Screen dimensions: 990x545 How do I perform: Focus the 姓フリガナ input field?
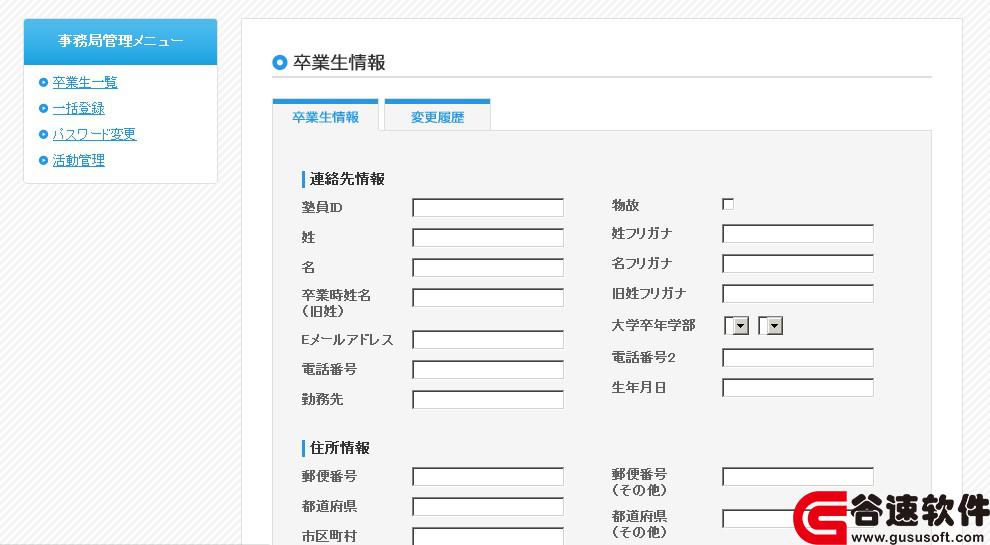[797, 234]
